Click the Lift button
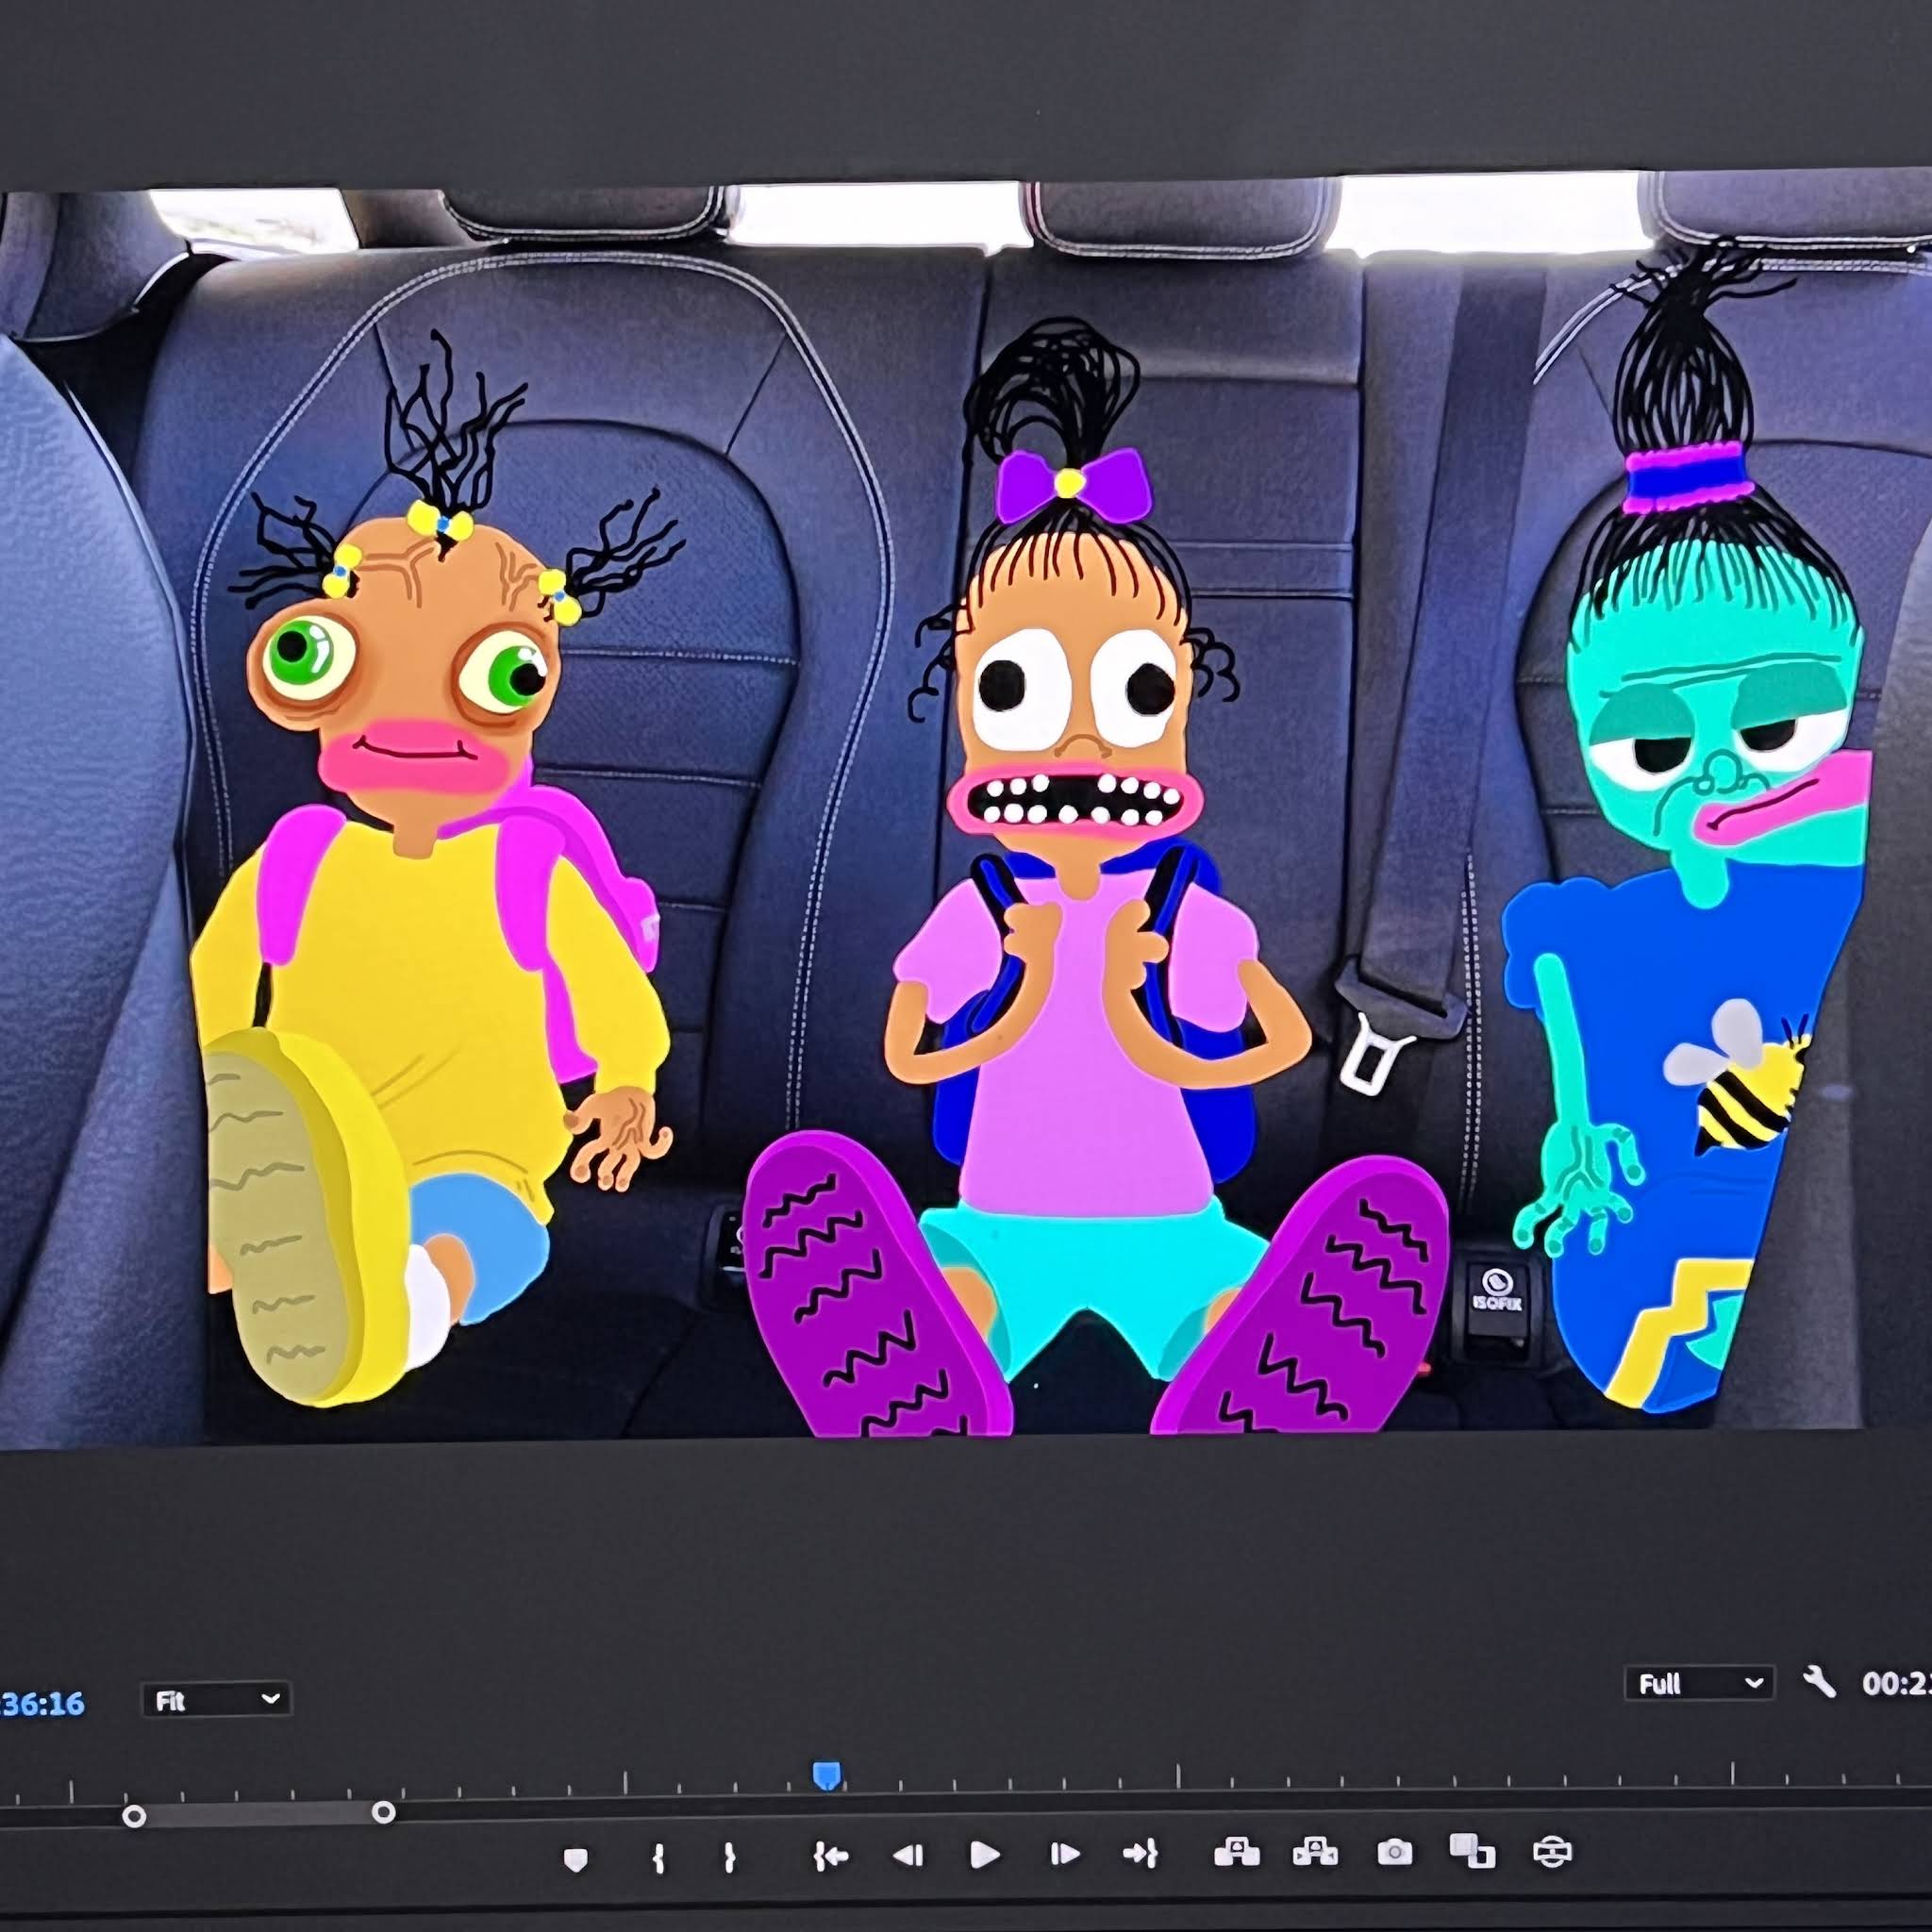The width and height of the screenshot is (1932, 1932). tap(1236, 1853)
